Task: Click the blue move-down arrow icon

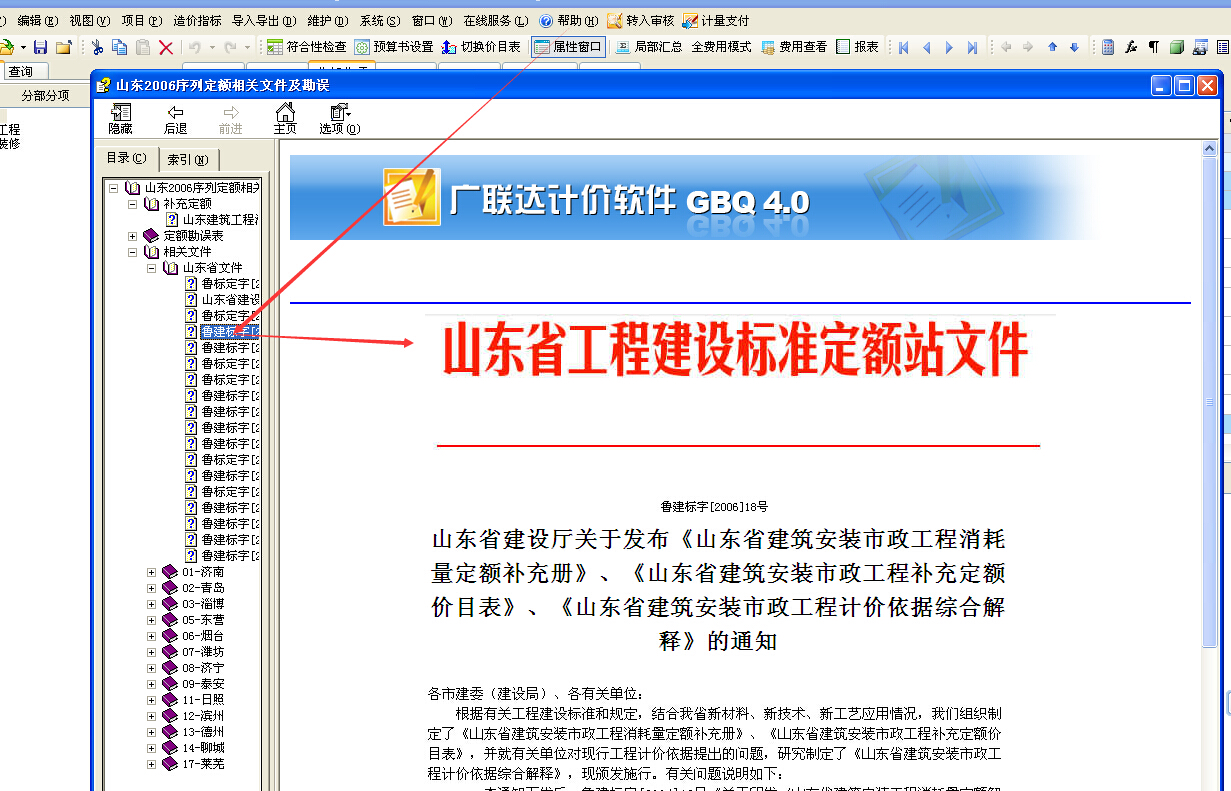Action: (1074, 47)
